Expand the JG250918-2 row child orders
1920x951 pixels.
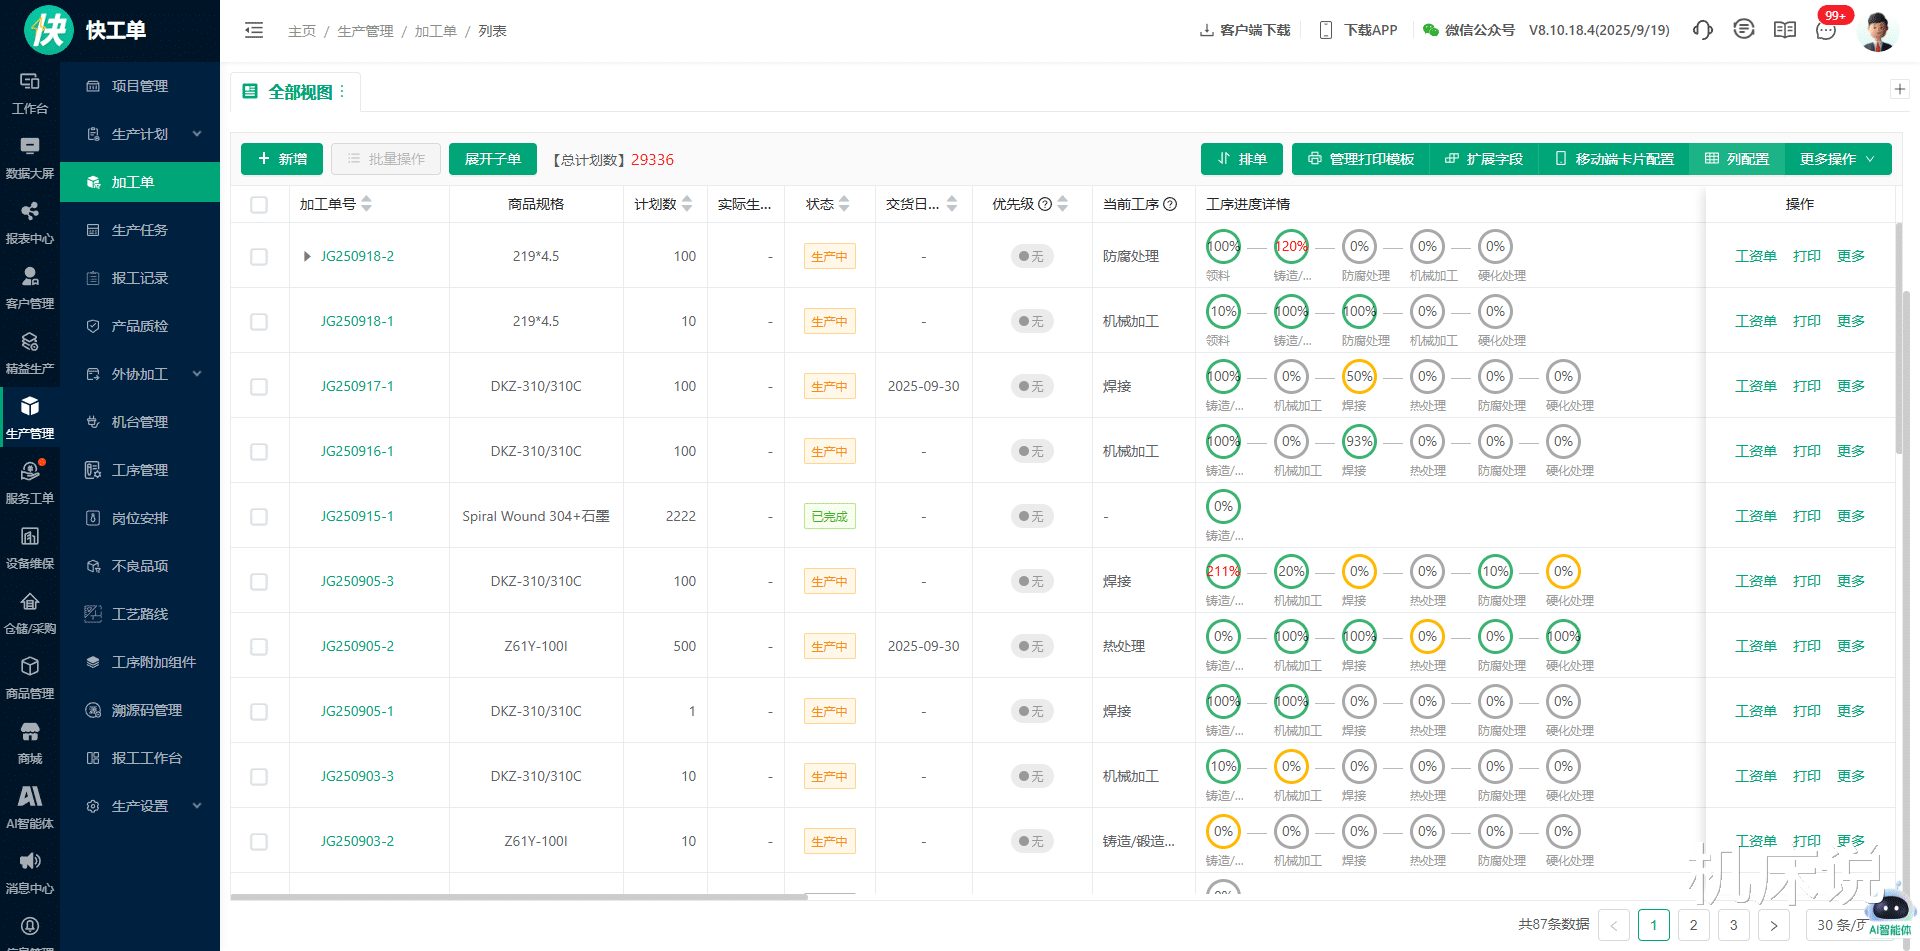(307, 256)
